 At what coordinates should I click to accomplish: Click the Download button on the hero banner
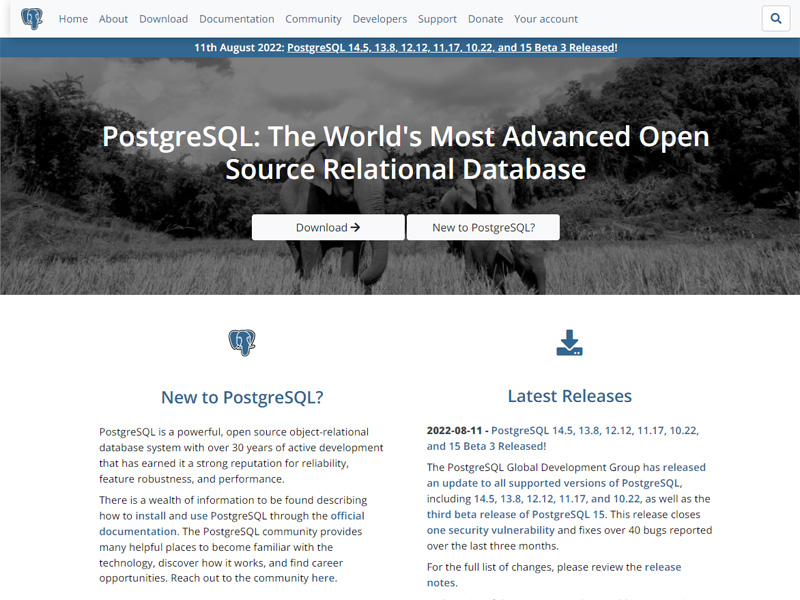327,227
